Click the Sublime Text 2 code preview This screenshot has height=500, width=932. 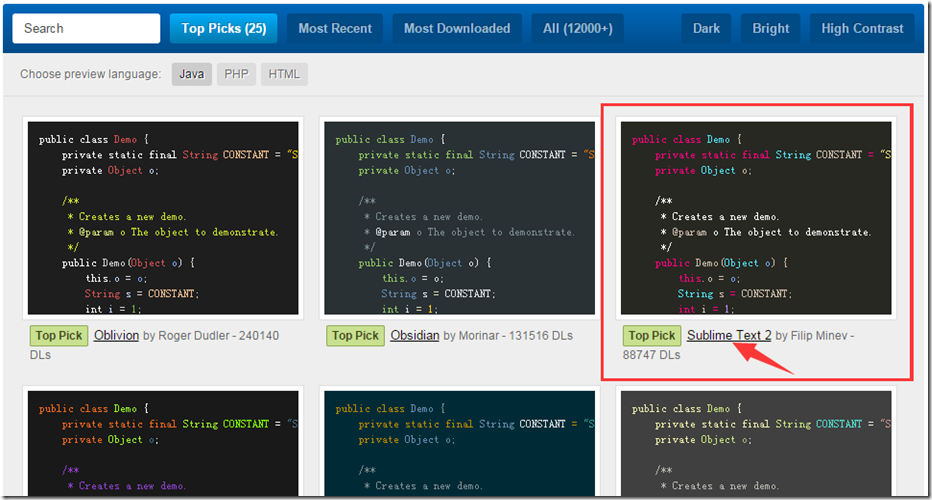(x=756, y=218)
